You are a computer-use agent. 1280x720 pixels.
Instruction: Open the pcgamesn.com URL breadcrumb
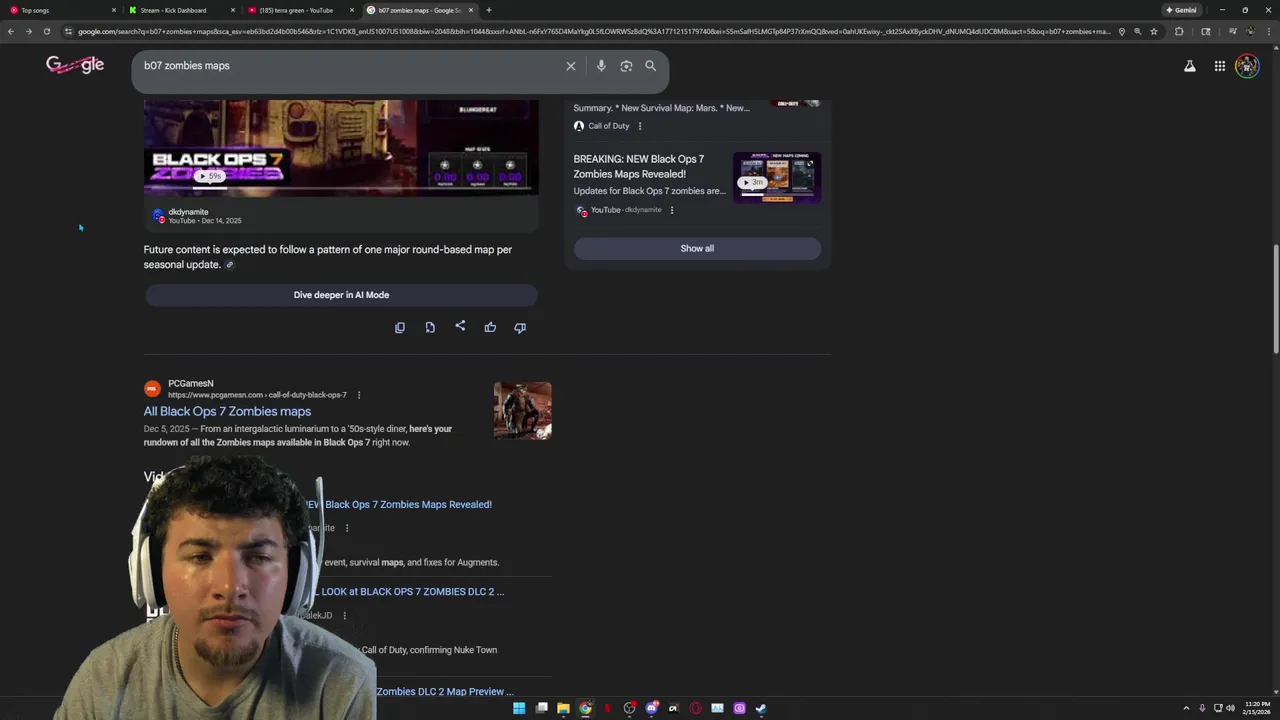pos(257,395)
